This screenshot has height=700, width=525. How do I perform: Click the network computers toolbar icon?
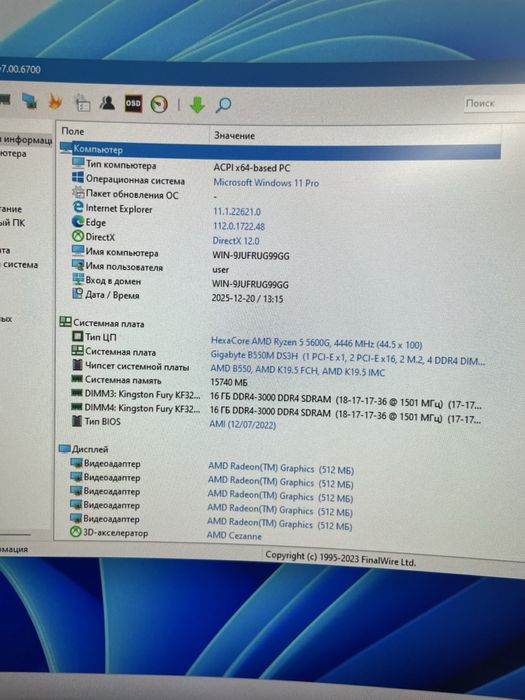30,101
